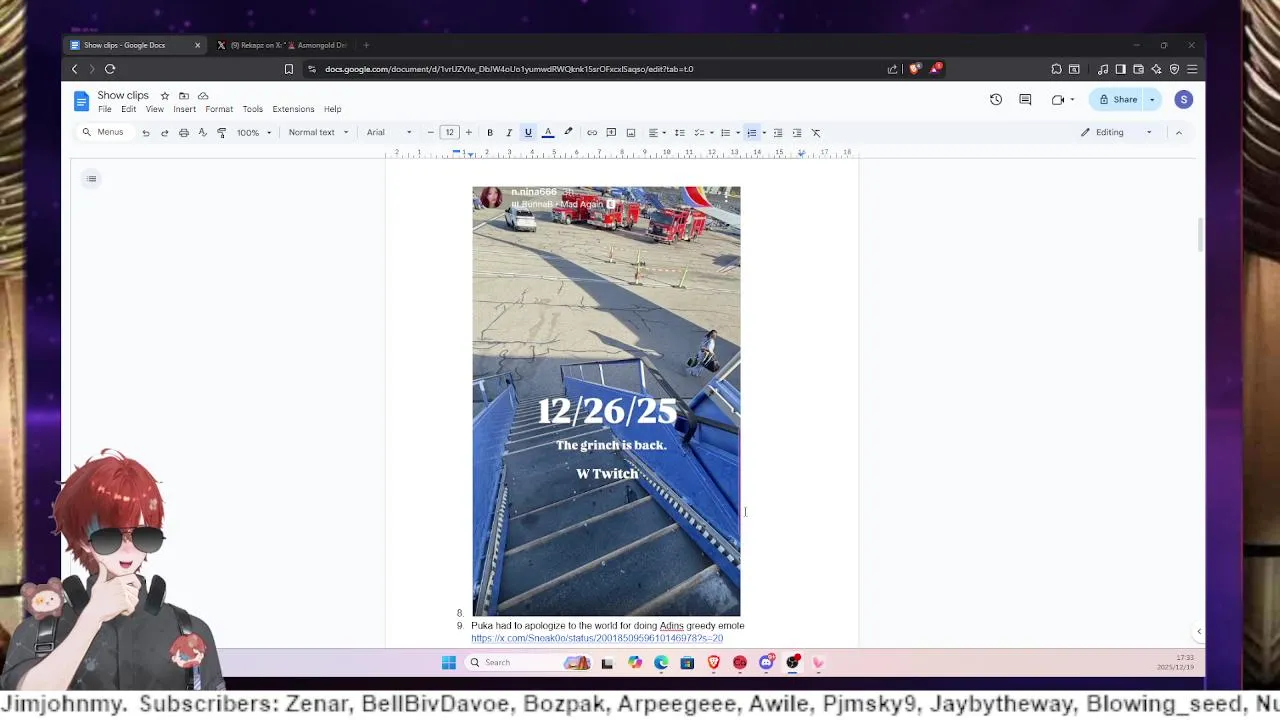Open the text alignment dropdown
Image resolution: width=1280 pixels, height=720 pixels.
656,133
